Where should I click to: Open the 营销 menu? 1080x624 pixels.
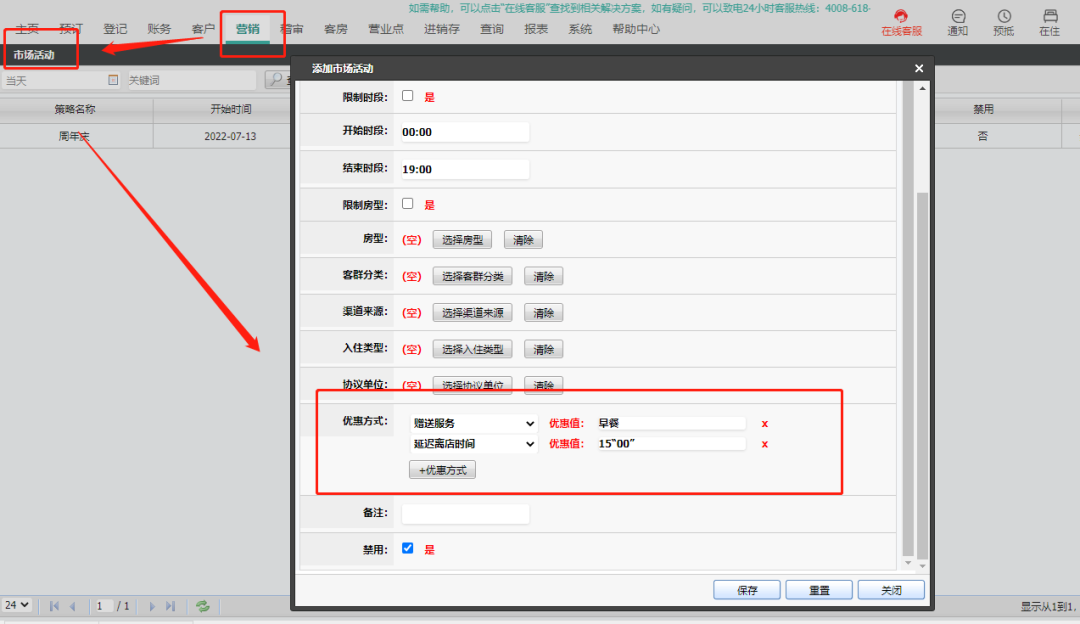click(247, 29)
